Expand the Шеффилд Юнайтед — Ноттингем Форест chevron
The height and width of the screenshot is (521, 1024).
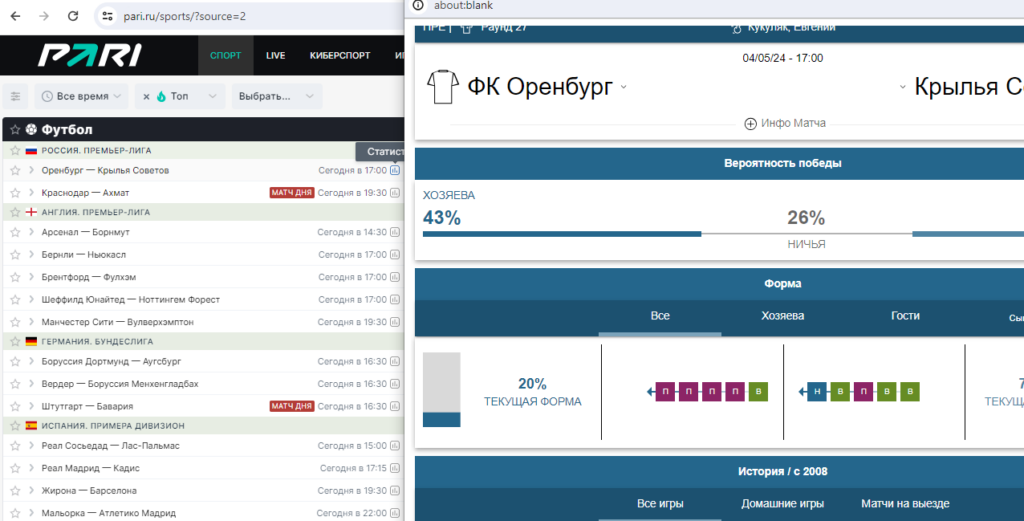tap(31, 300)
